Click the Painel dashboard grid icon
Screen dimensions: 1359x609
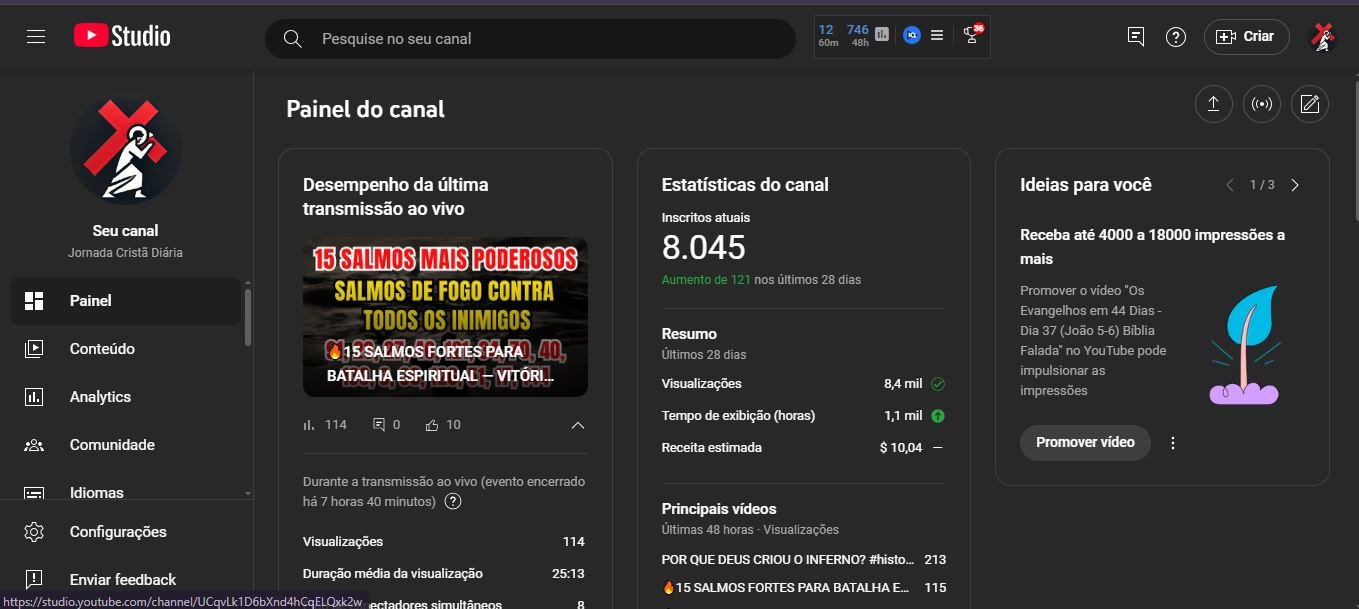[x=34, y=301]
